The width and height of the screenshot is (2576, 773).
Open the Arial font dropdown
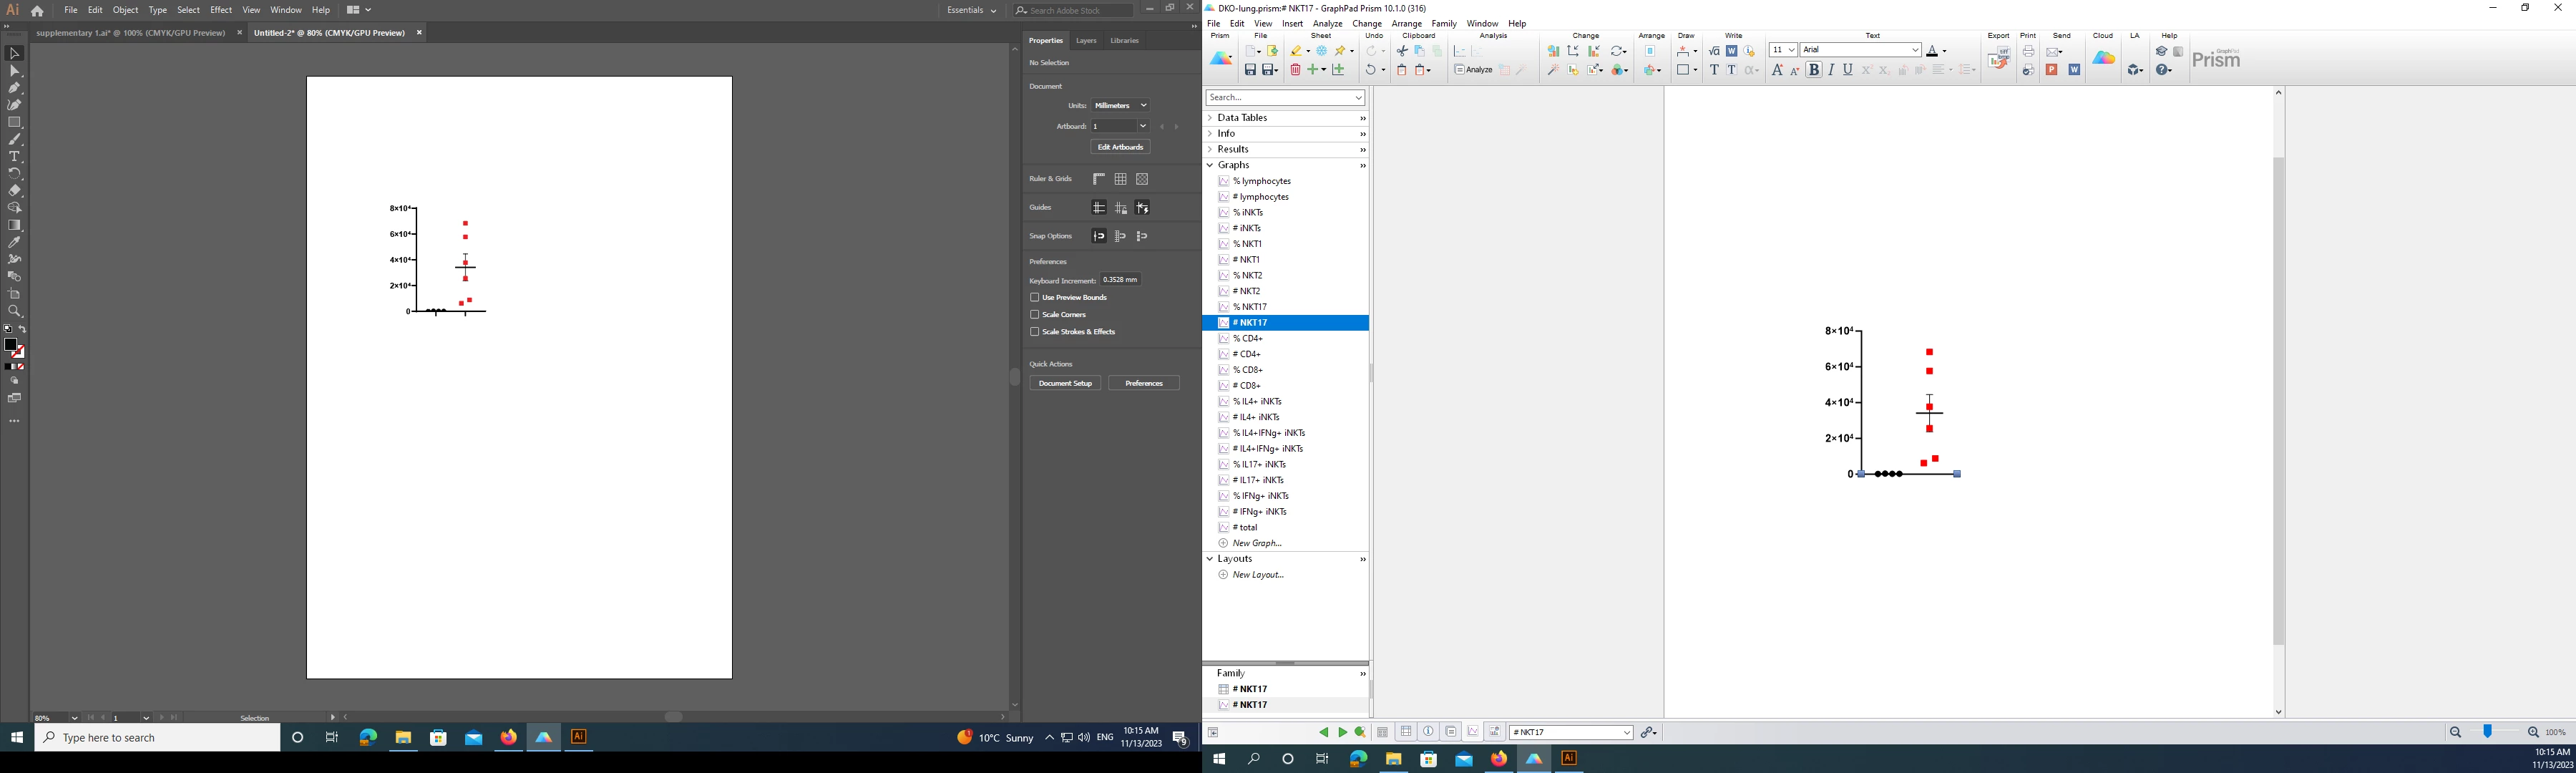point(1915,50)
